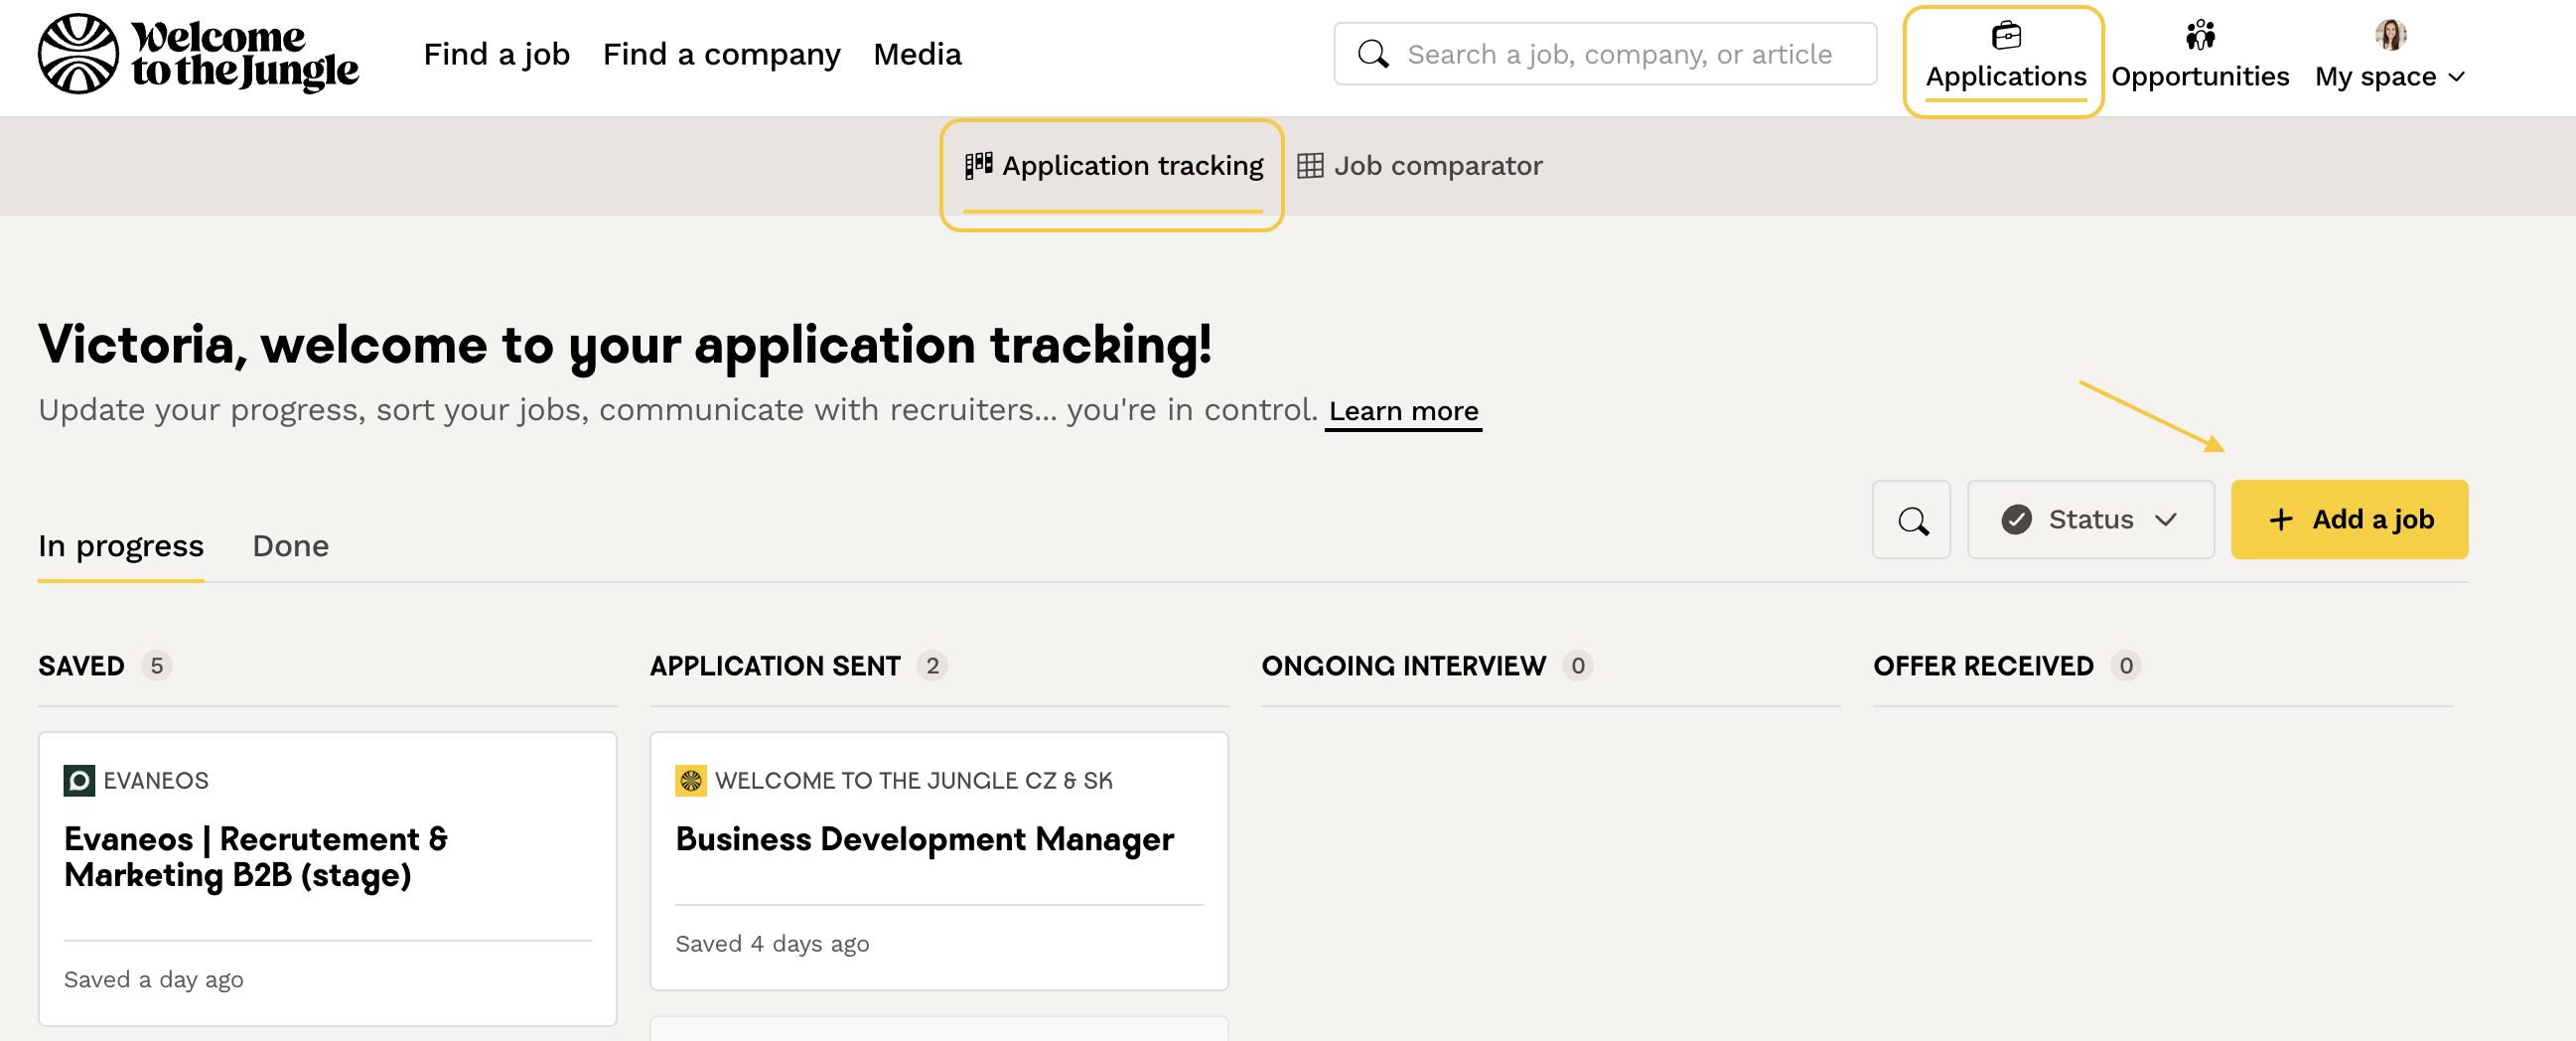This screenshot has width=2576, height=1041.
Task: Select the In progress tab
Action: click(x=121, y=546)
